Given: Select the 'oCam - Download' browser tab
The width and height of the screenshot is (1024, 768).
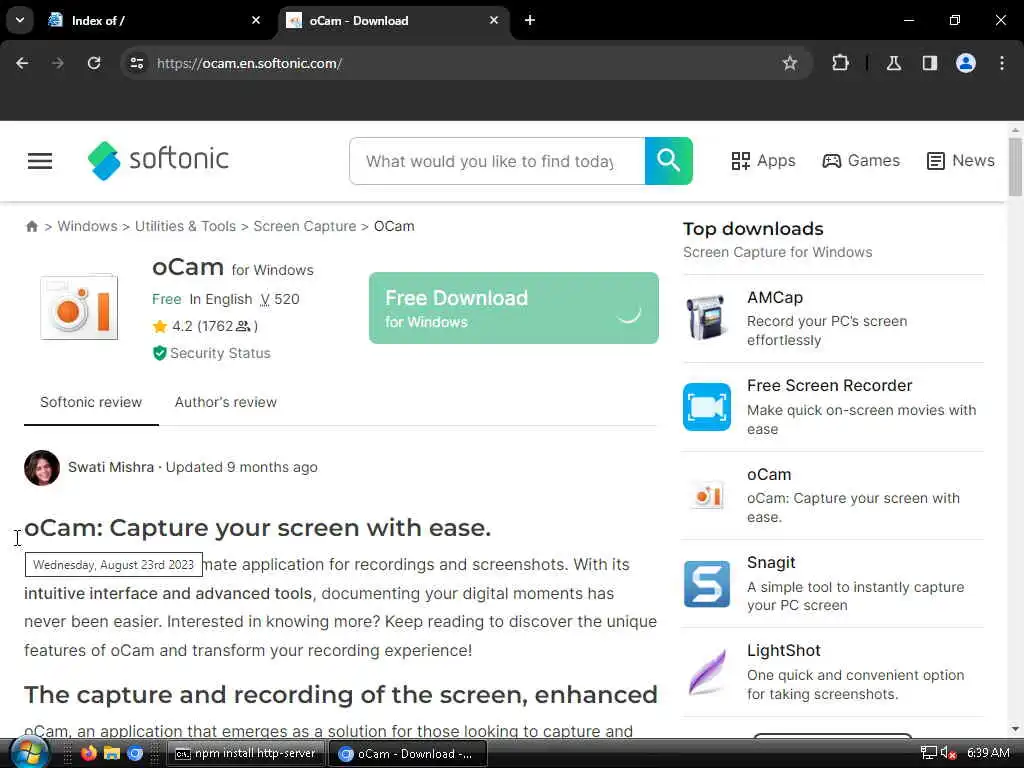Looking at the screenshot, I should tap(393, 21).
